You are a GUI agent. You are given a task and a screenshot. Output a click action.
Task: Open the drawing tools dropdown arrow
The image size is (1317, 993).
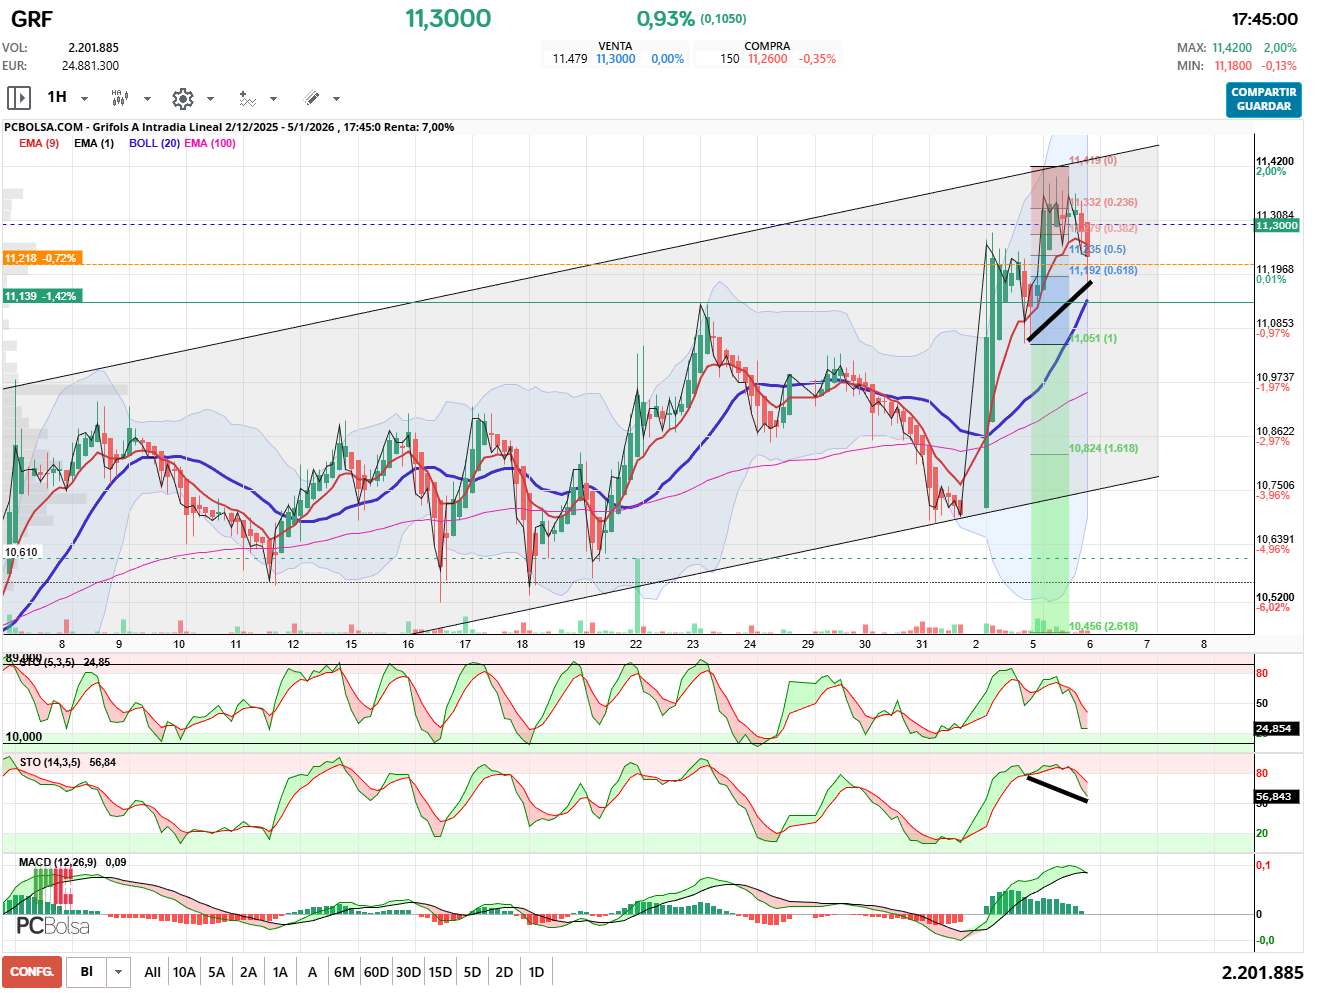pyautogui.click(x=336, y=99)
